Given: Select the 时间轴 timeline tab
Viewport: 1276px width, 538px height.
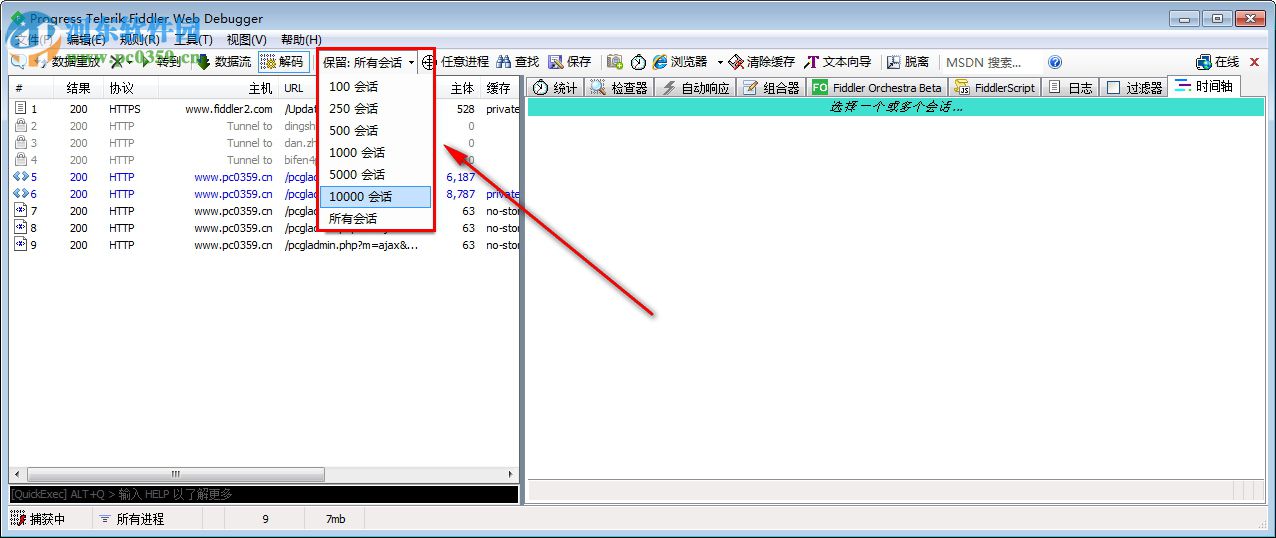Looking at the screenshot, I should 1204,86.
